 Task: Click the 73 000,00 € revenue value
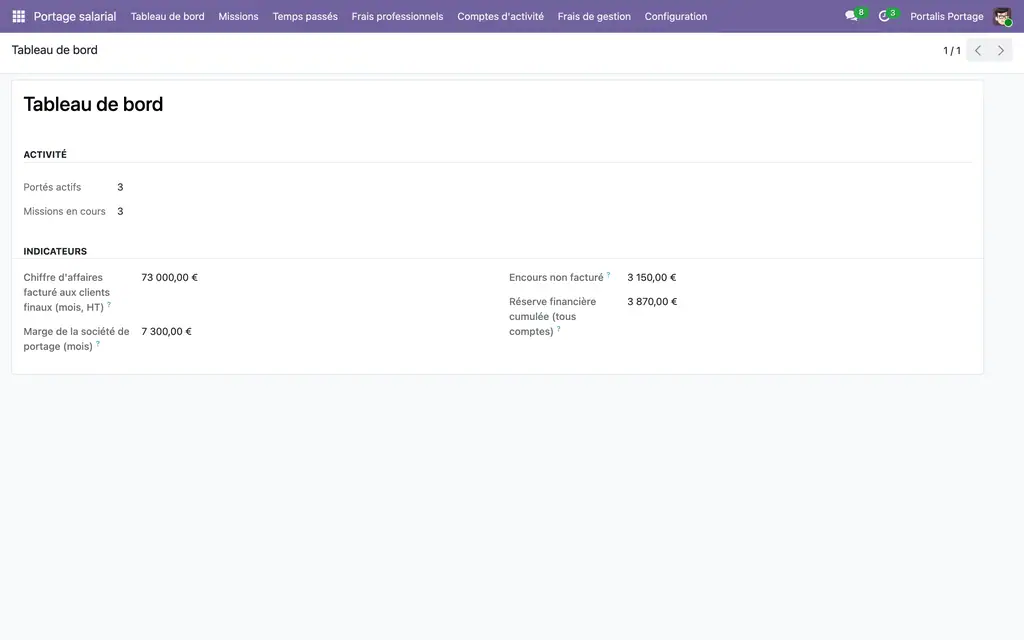point(169,278)
